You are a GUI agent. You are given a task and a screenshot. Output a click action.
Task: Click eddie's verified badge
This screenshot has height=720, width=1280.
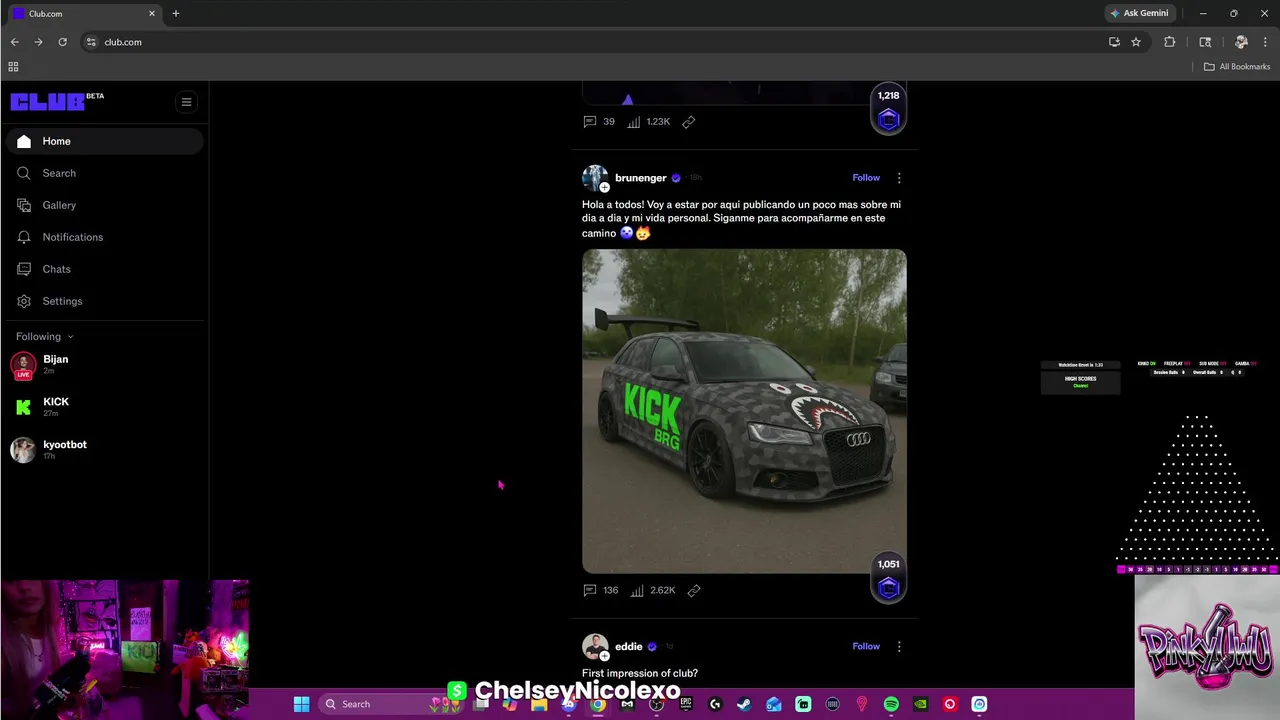652,646
